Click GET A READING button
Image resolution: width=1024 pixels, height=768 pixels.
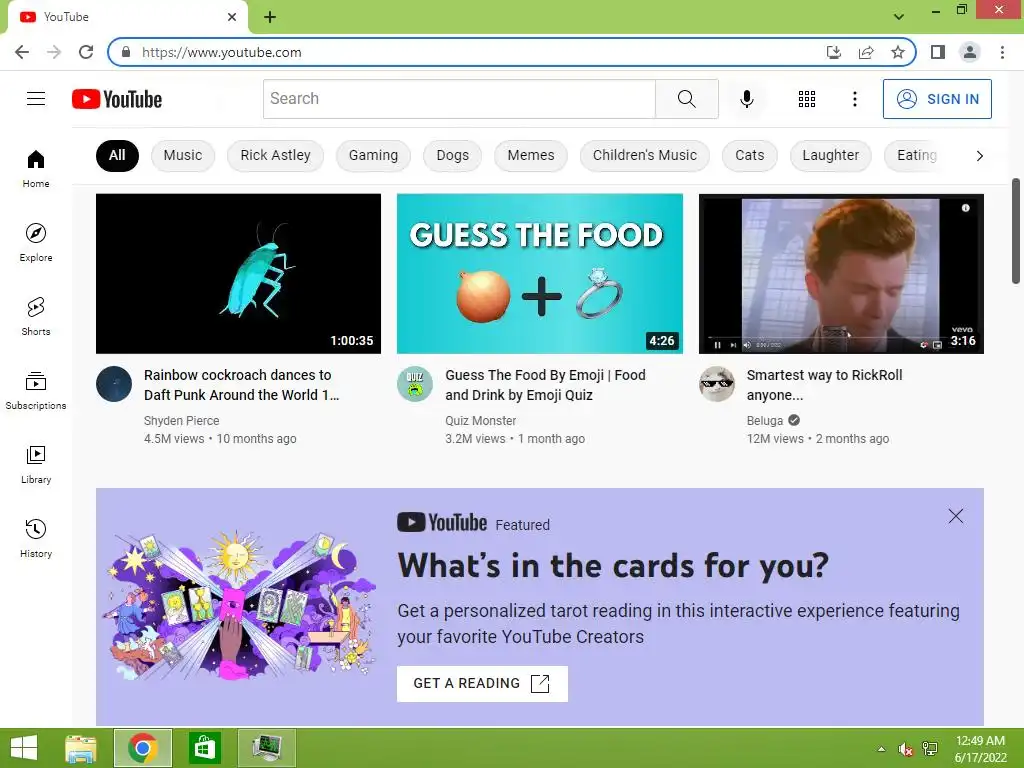click(x=482, y=684)
